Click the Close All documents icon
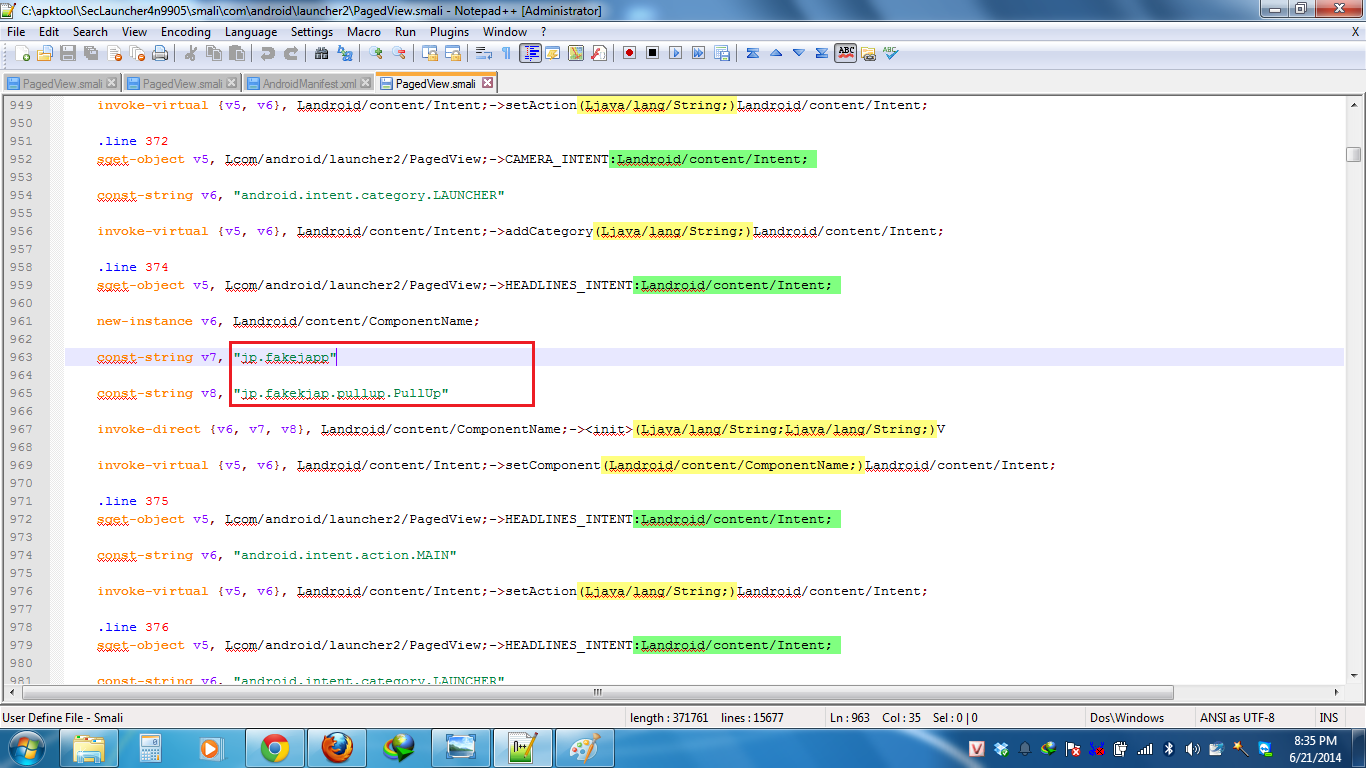Image resolution: width=1366 pixels, height=768 pixels. coord(137,53)
